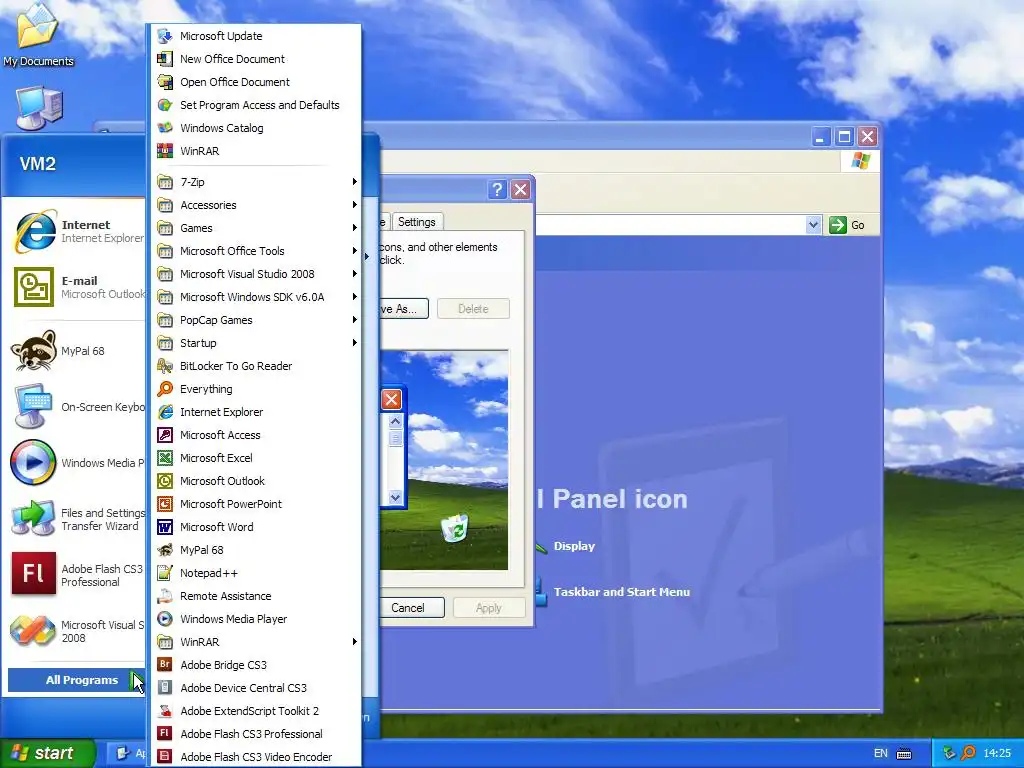Launch Notepad++
This screenshot has height=768, width=1024.
click(256, 573)
